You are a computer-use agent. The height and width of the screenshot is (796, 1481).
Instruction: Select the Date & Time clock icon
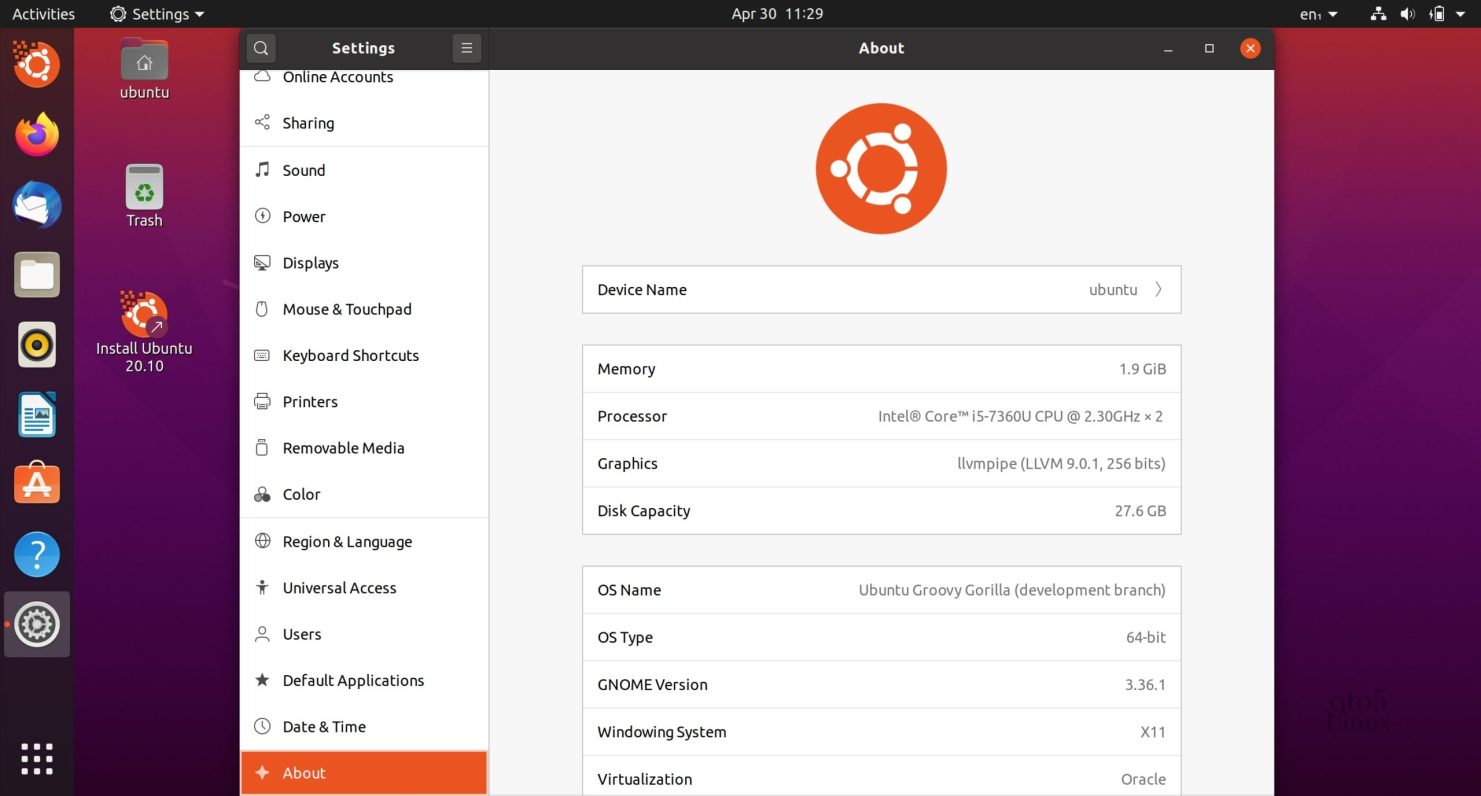pyautogui.click(x=262, y=726)
